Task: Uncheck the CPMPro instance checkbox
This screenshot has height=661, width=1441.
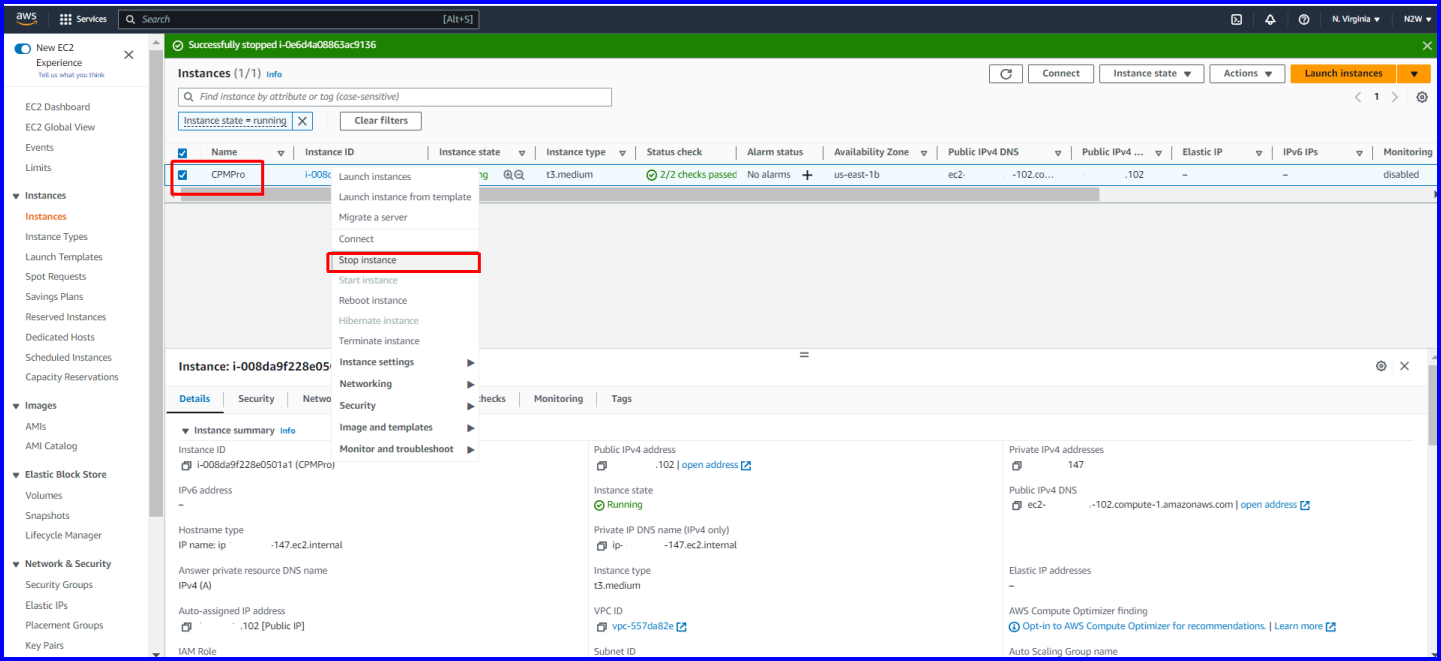Action: point(182,175)
